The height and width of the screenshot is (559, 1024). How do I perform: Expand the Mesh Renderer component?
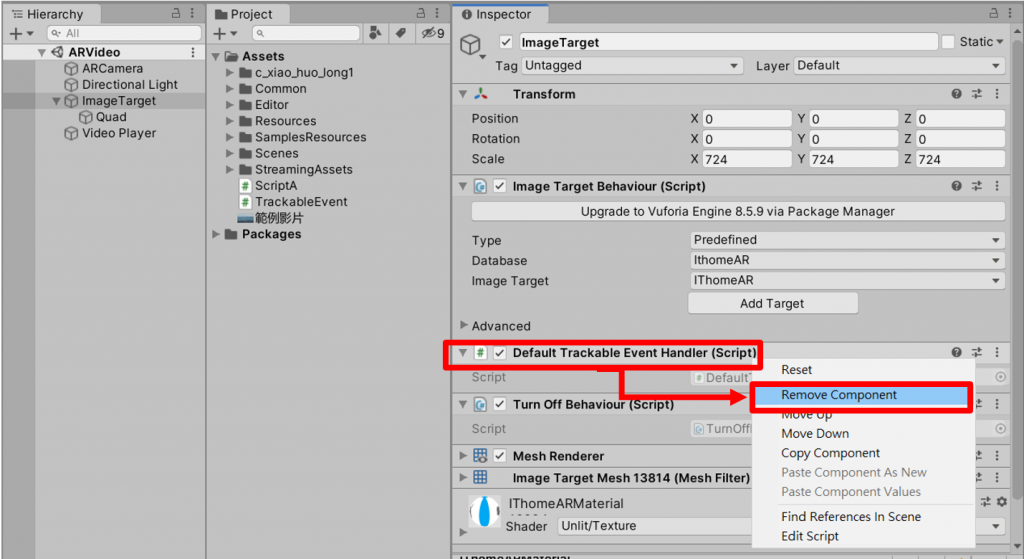[463, 455]
